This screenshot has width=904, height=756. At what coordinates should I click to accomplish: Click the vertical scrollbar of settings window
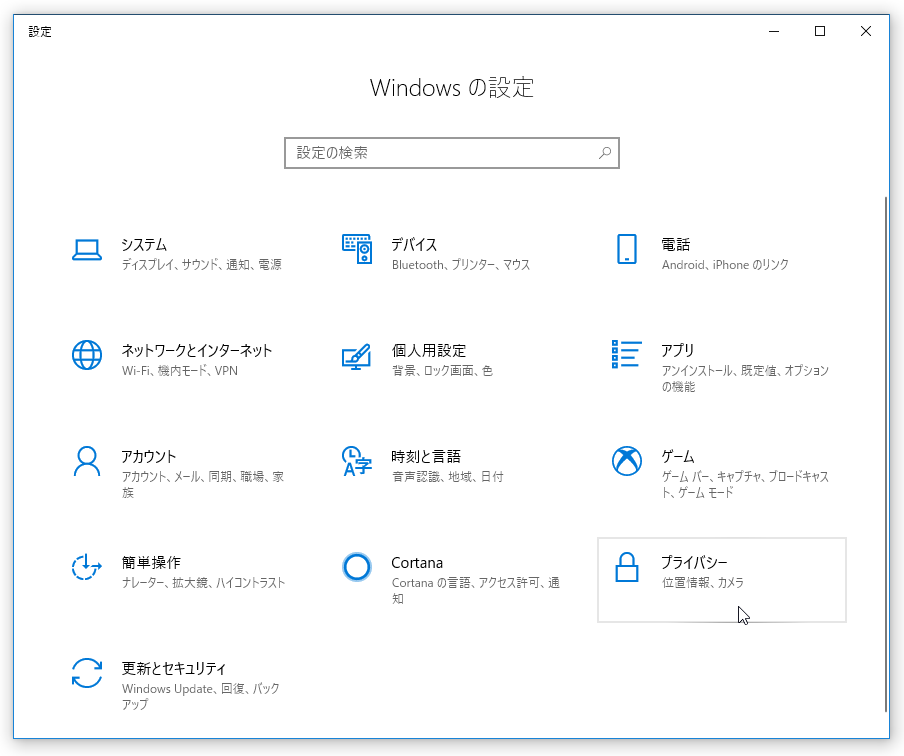[x=886, y=454]
